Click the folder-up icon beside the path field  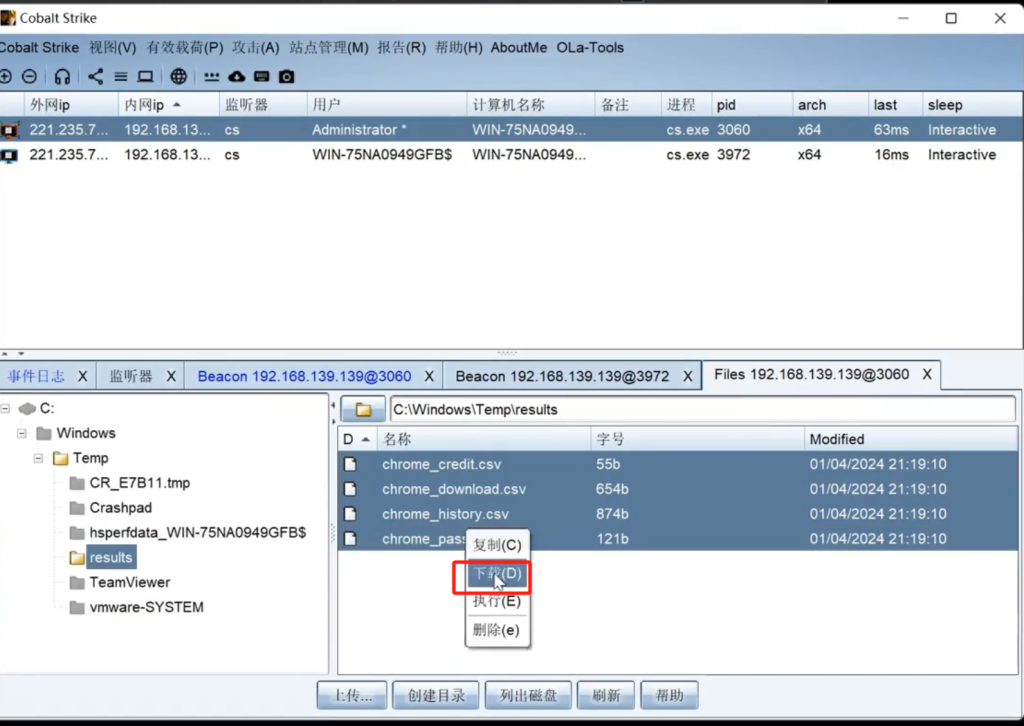tap(363, 409)
